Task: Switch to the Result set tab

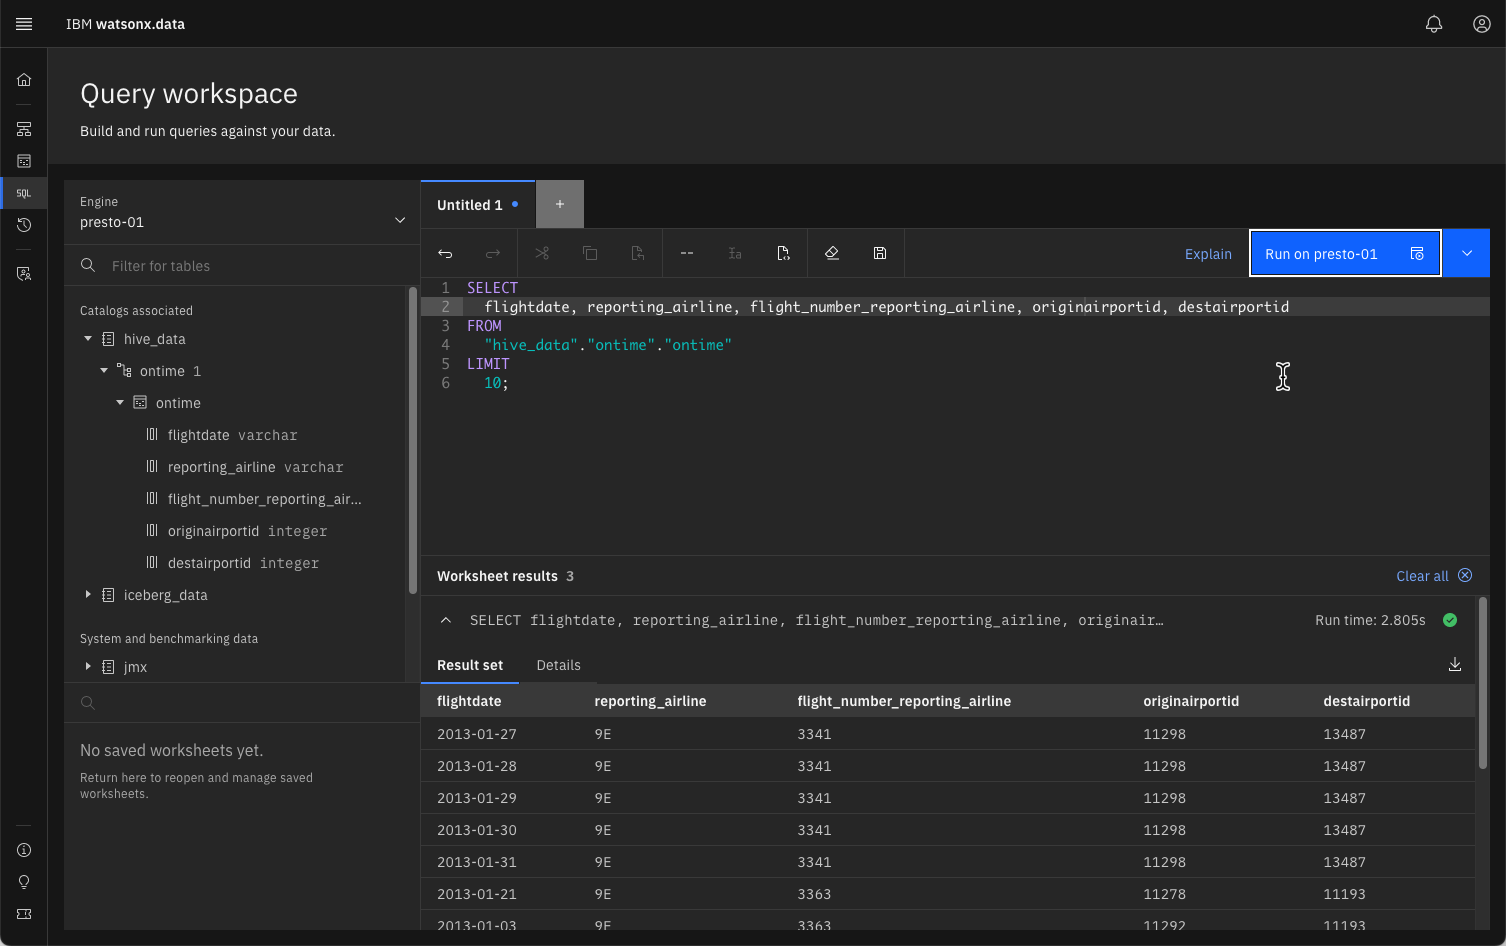Action: point(470,665)
